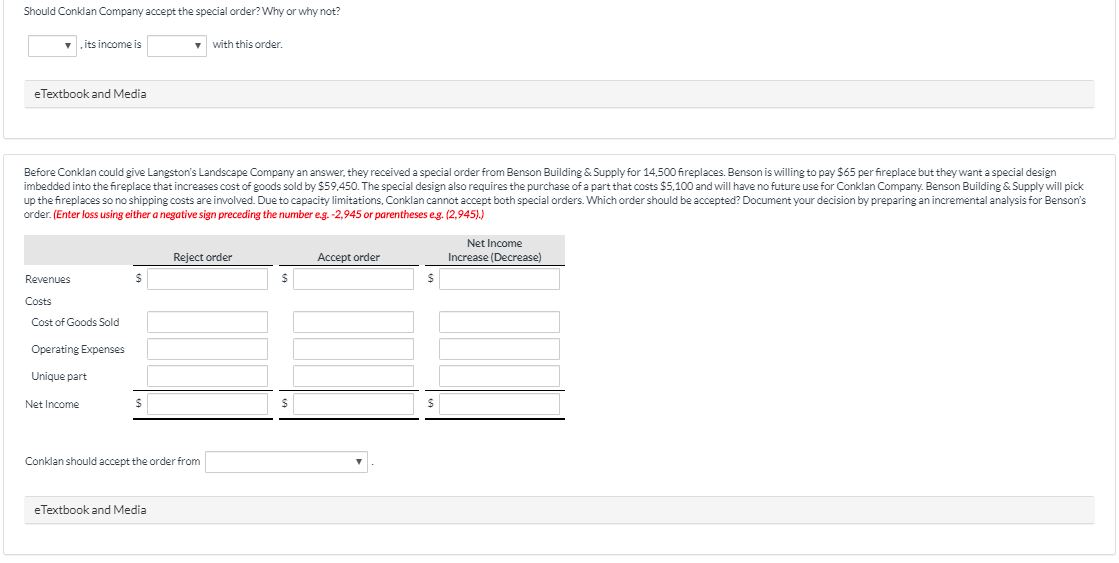Open 'Conklan should accept the order from' dropdown

pos(287,462)
